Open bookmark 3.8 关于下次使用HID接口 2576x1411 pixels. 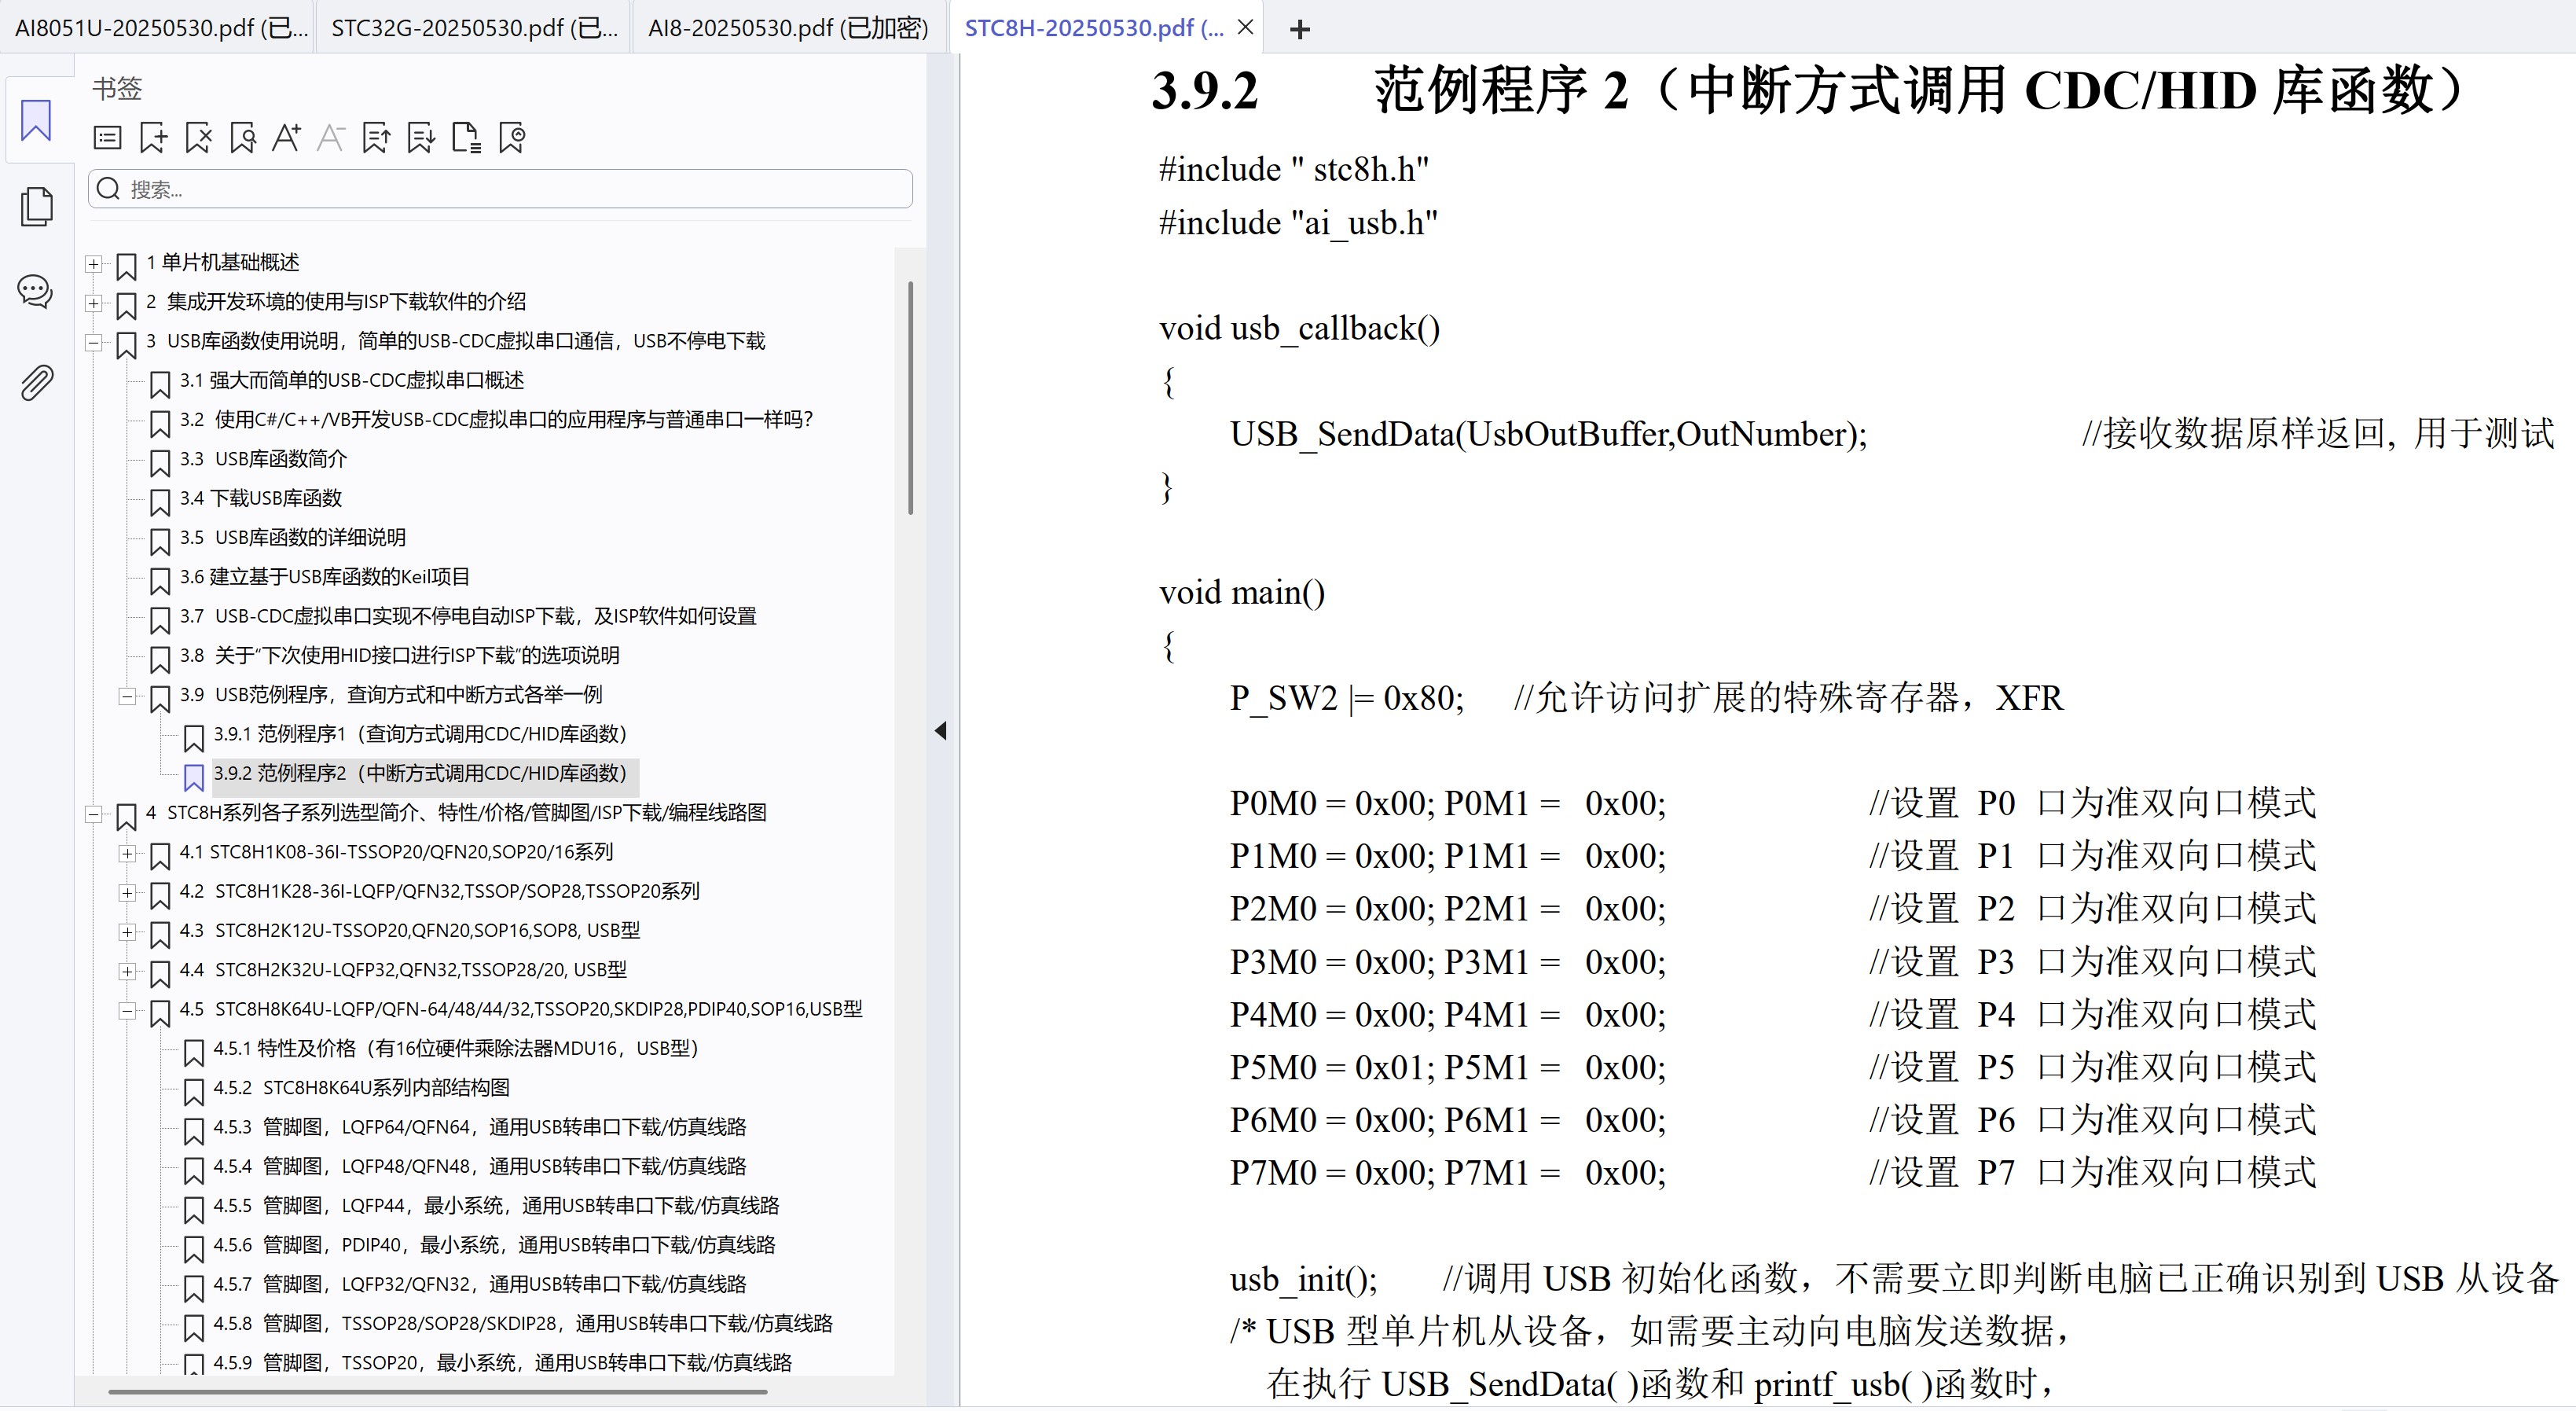(400, 655)
